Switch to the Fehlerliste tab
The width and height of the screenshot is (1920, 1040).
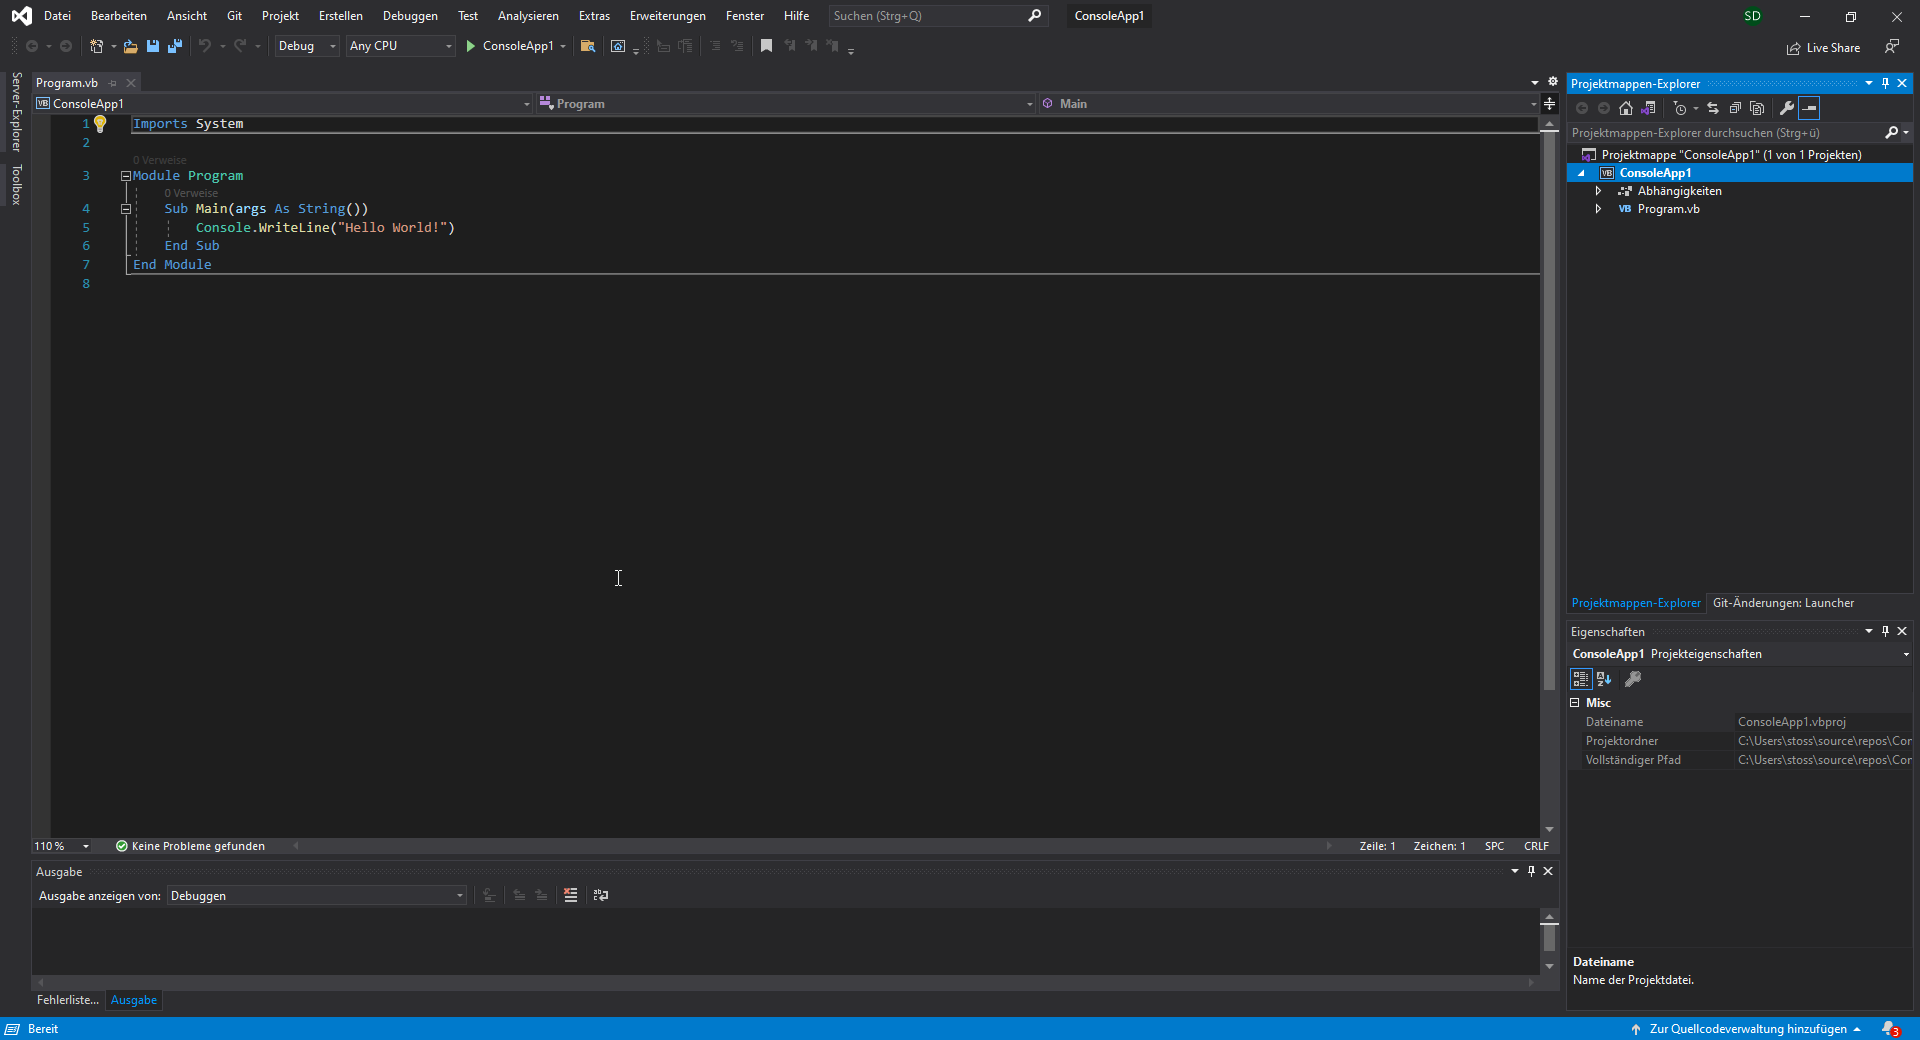click(x=68, y=1000)
